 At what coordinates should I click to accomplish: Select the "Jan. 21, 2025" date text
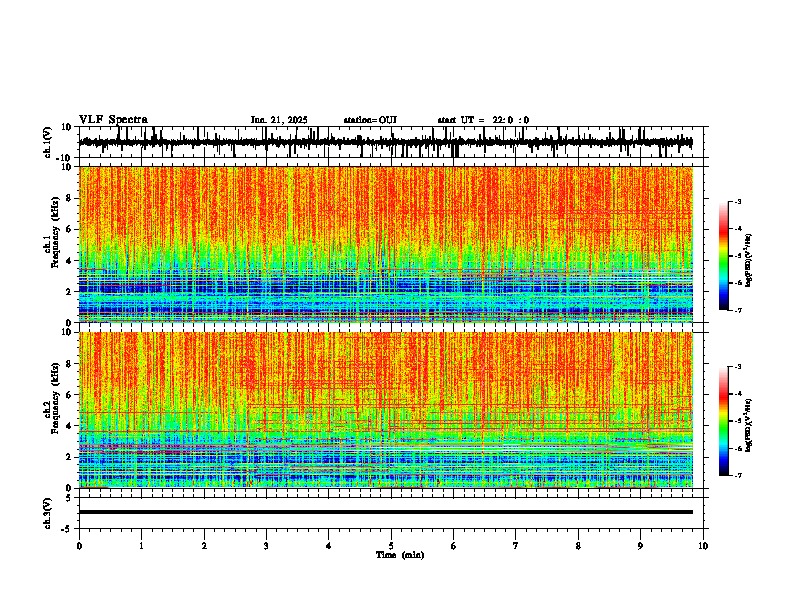279,120
